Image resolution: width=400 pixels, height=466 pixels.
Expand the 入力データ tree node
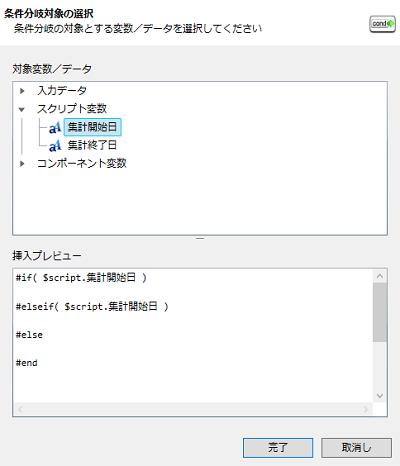(22, 91)
